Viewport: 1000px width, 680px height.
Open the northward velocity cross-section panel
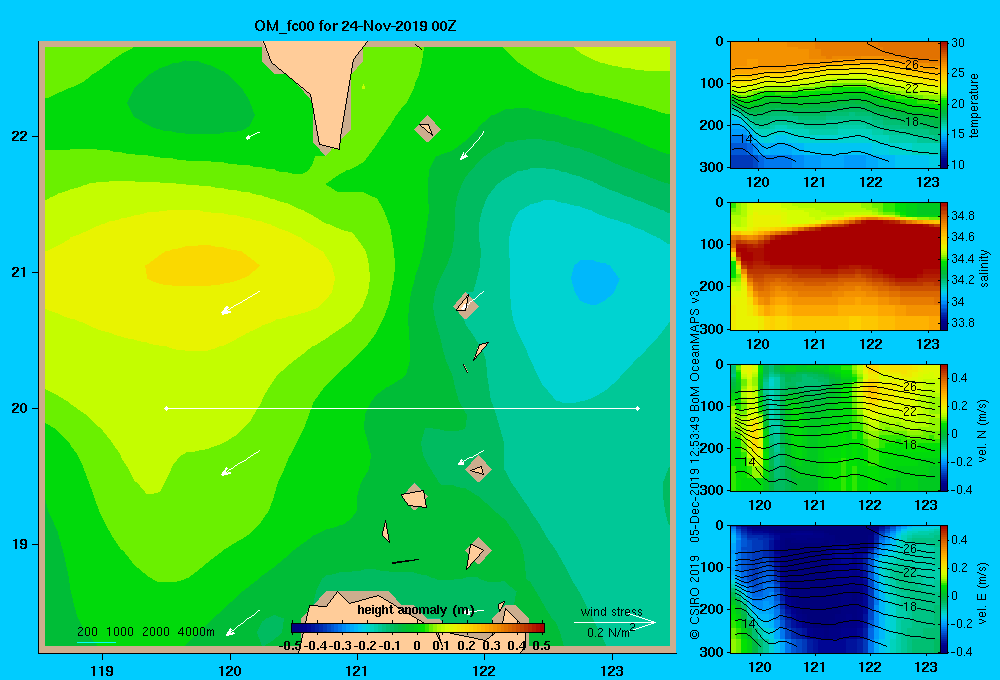coord(835,428)
